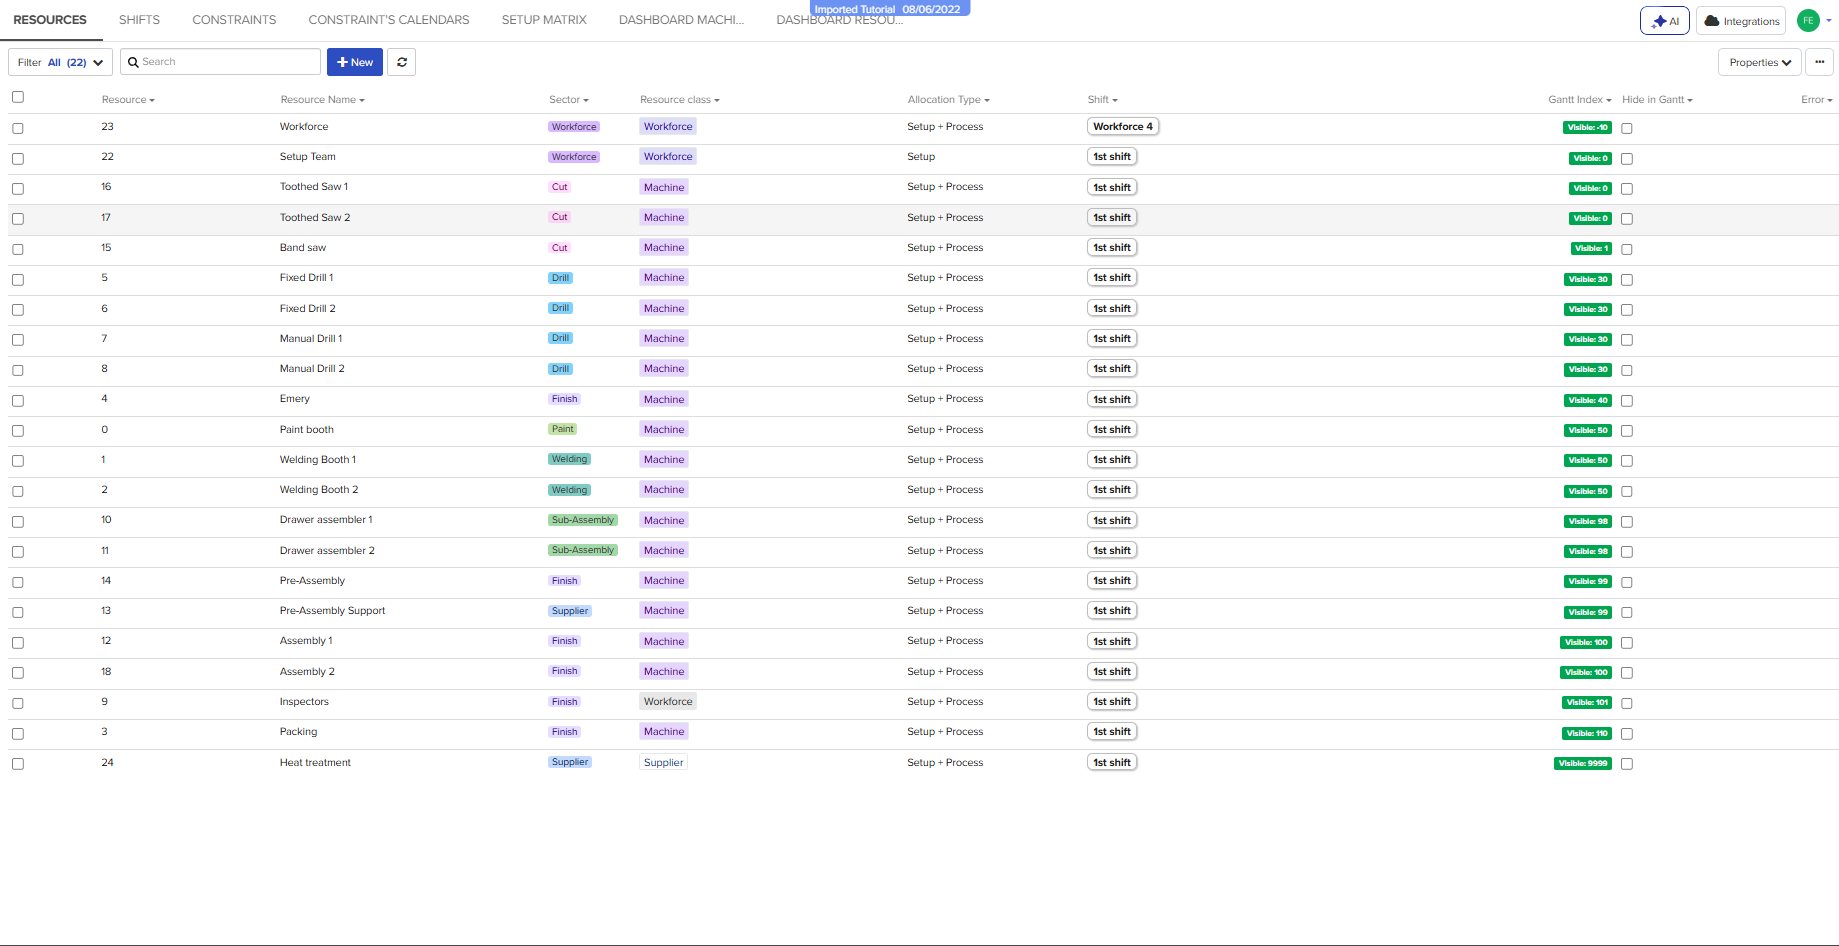
Task: Click the Paint sector tag
Action: tap(563, 430)
